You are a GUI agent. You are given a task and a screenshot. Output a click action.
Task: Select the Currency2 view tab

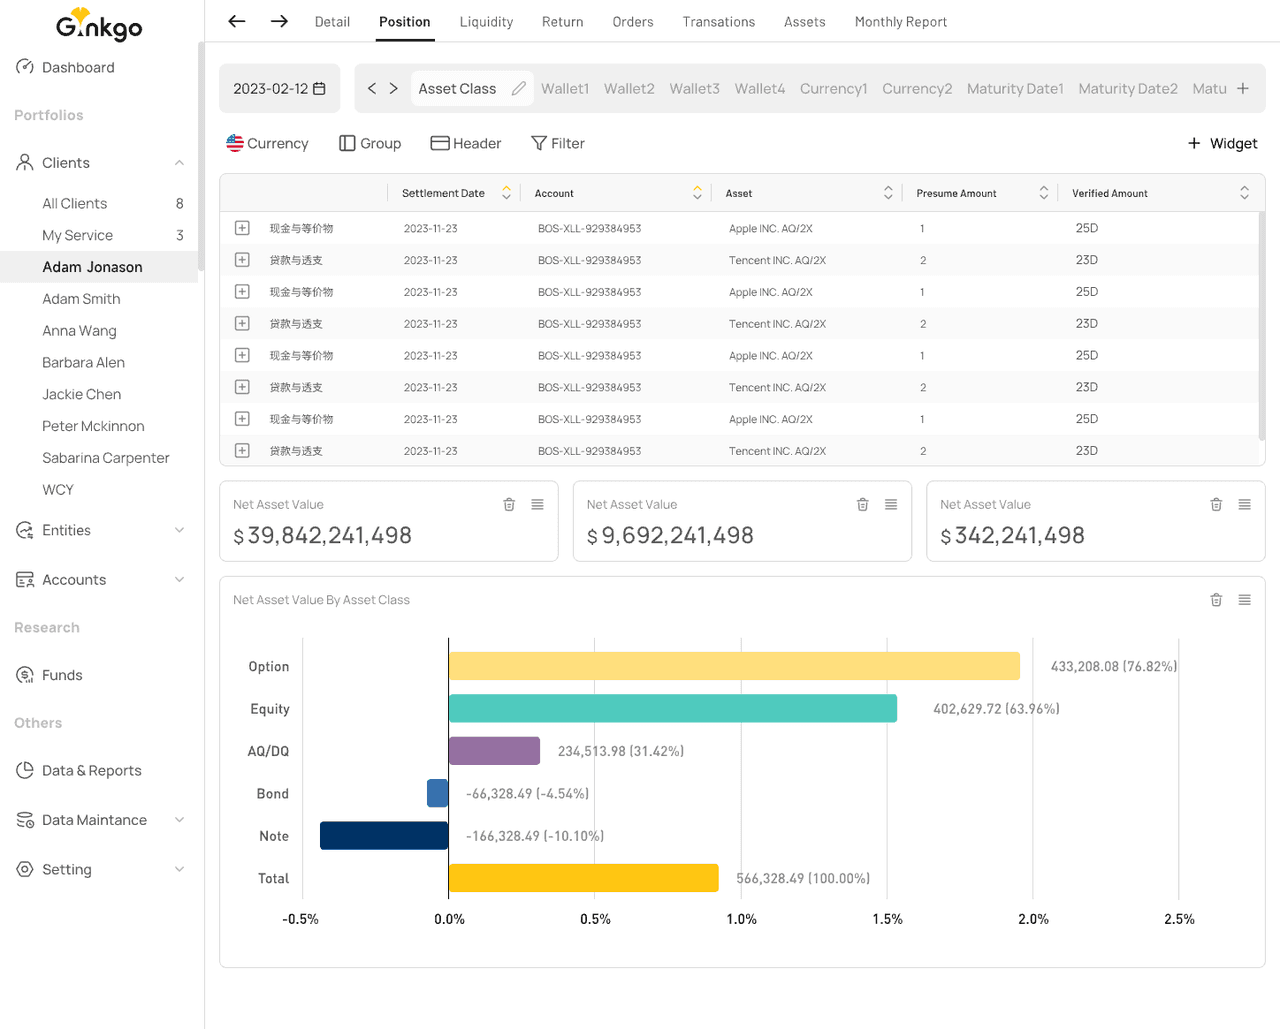coord(917,88)
